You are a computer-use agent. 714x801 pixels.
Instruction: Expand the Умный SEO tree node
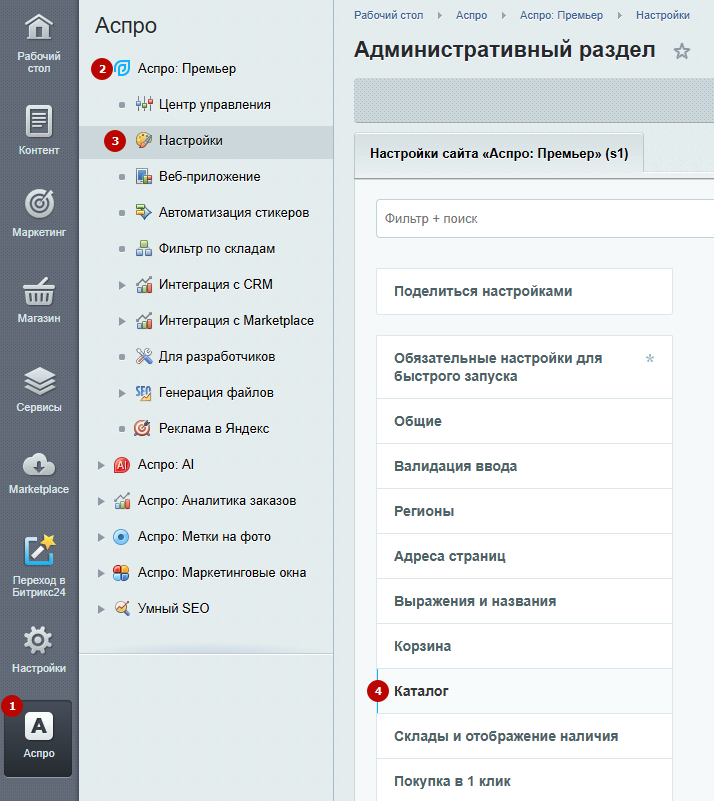(101, 609)
